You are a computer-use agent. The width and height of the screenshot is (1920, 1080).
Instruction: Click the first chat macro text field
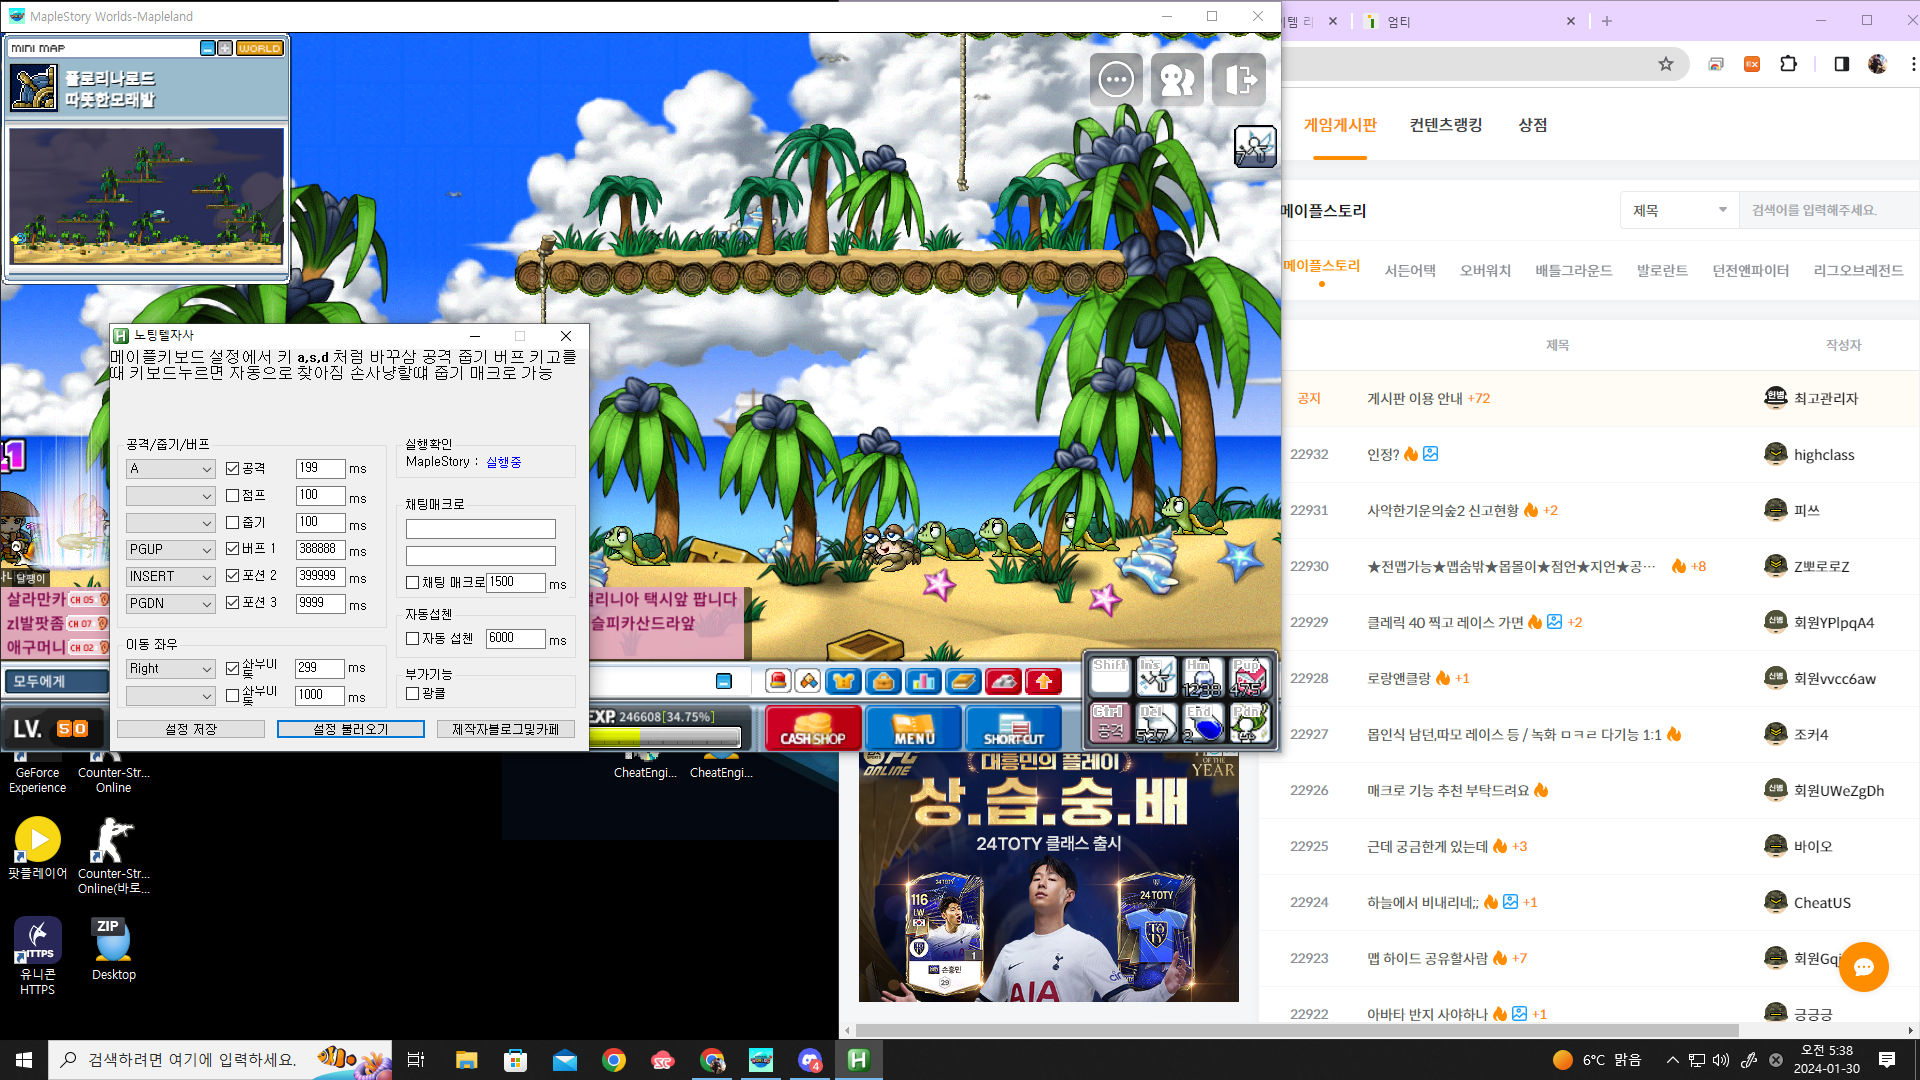tap(480, 529)
